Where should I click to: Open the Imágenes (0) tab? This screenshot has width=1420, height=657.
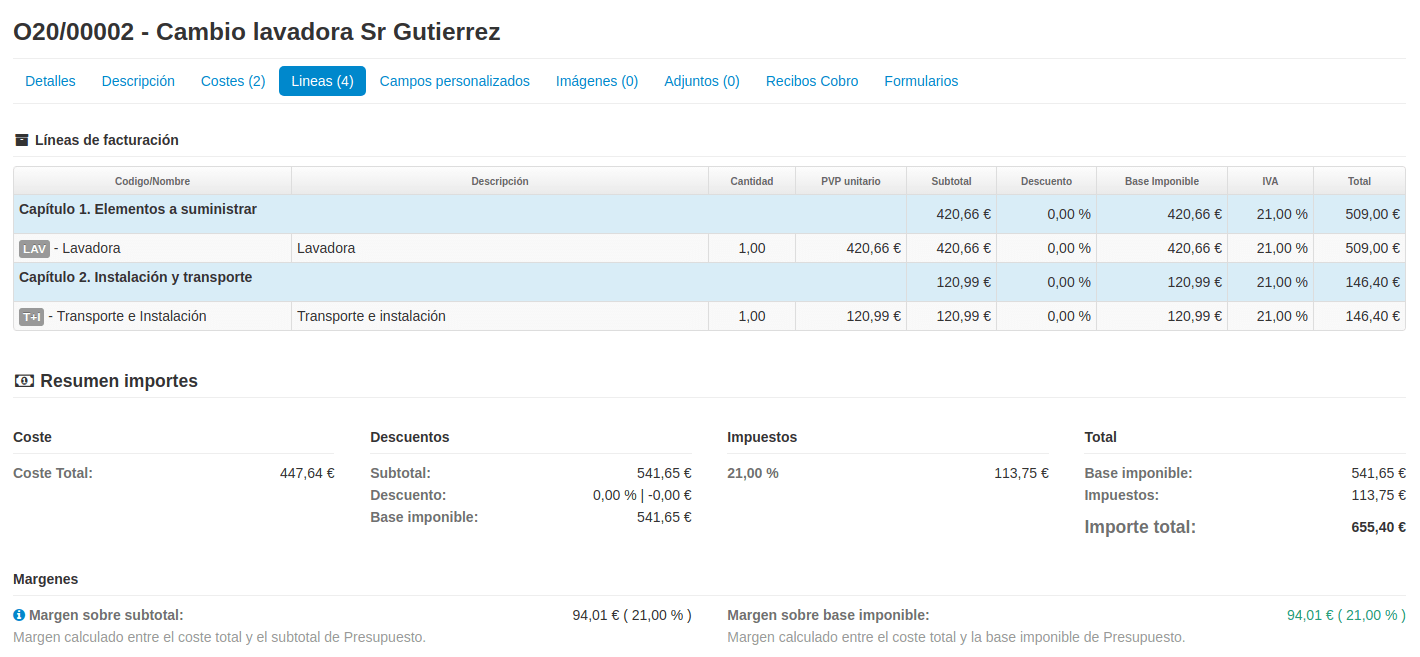(x=597, y=81)
